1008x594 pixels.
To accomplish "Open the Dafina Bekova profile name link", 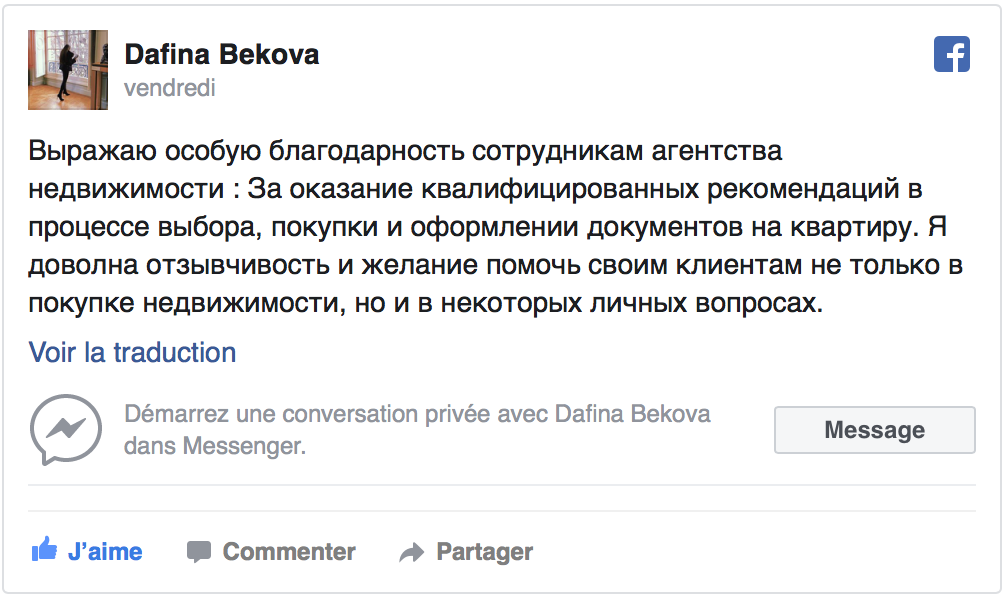I will coord(222,55).
